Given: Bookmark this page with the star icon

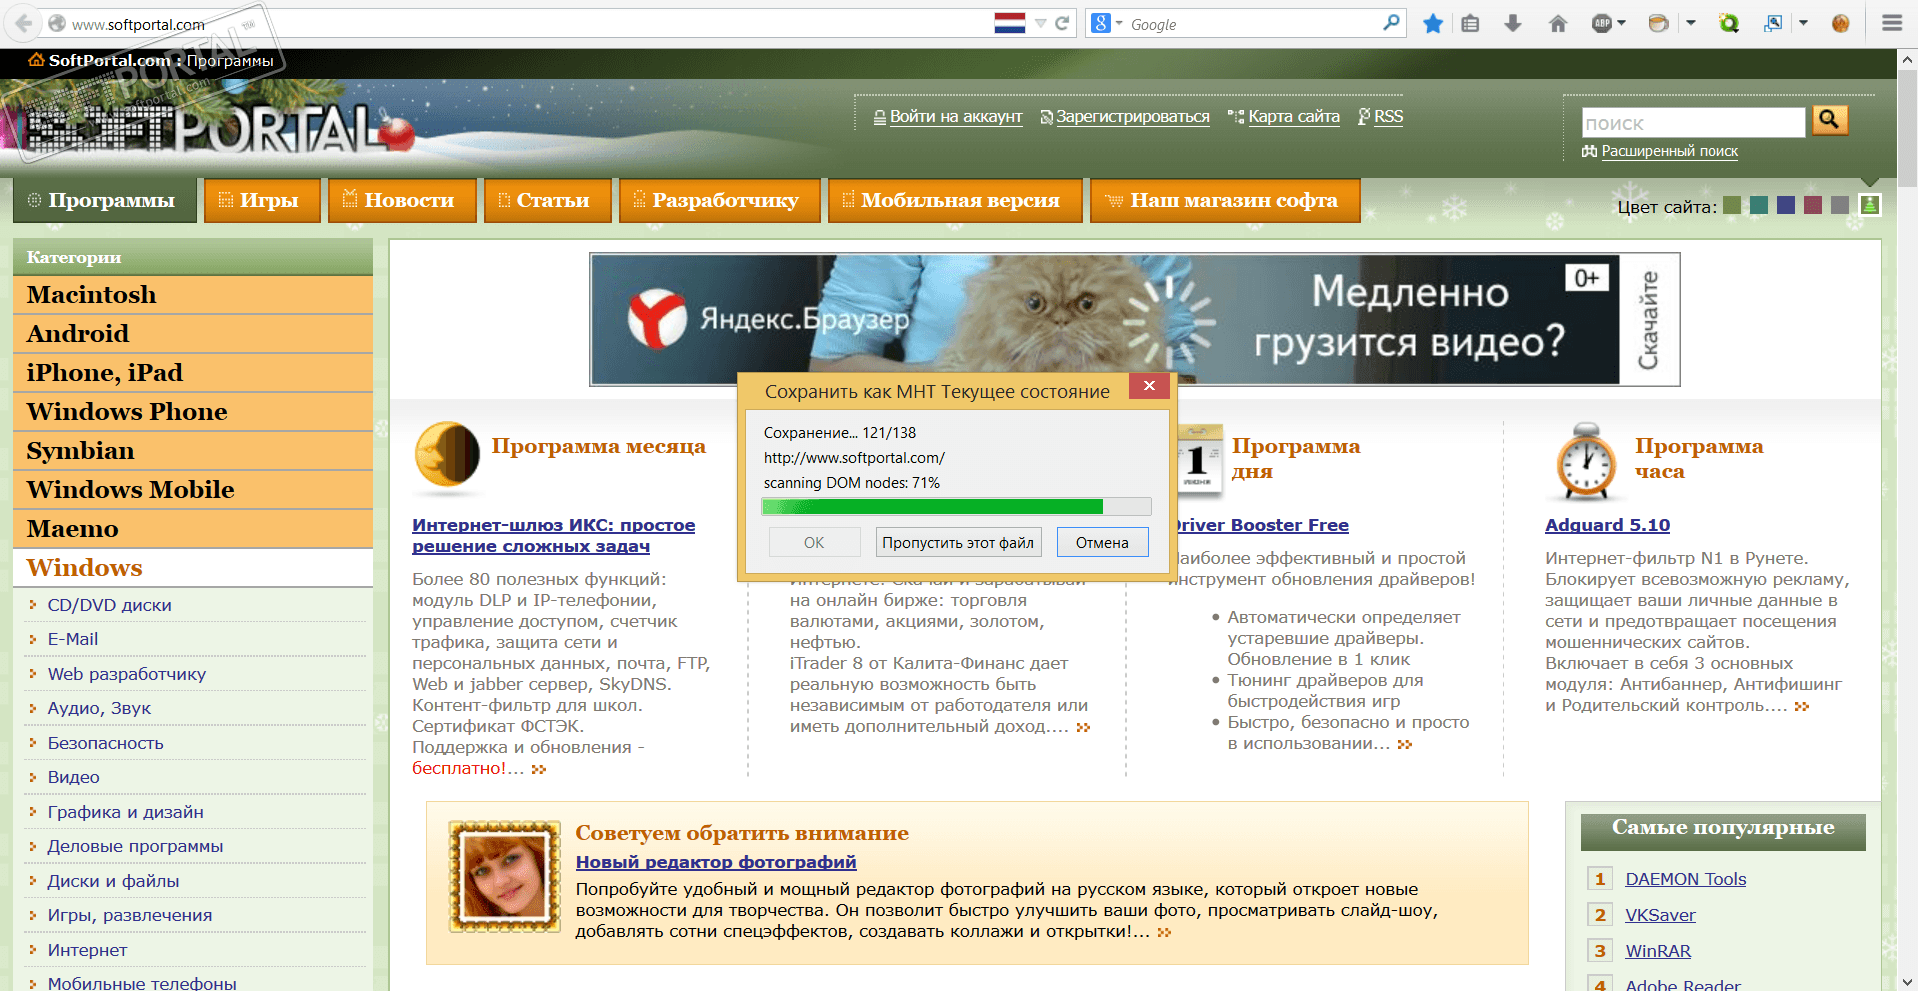Looking at the screenshot, I should (x=1433, y=23).
